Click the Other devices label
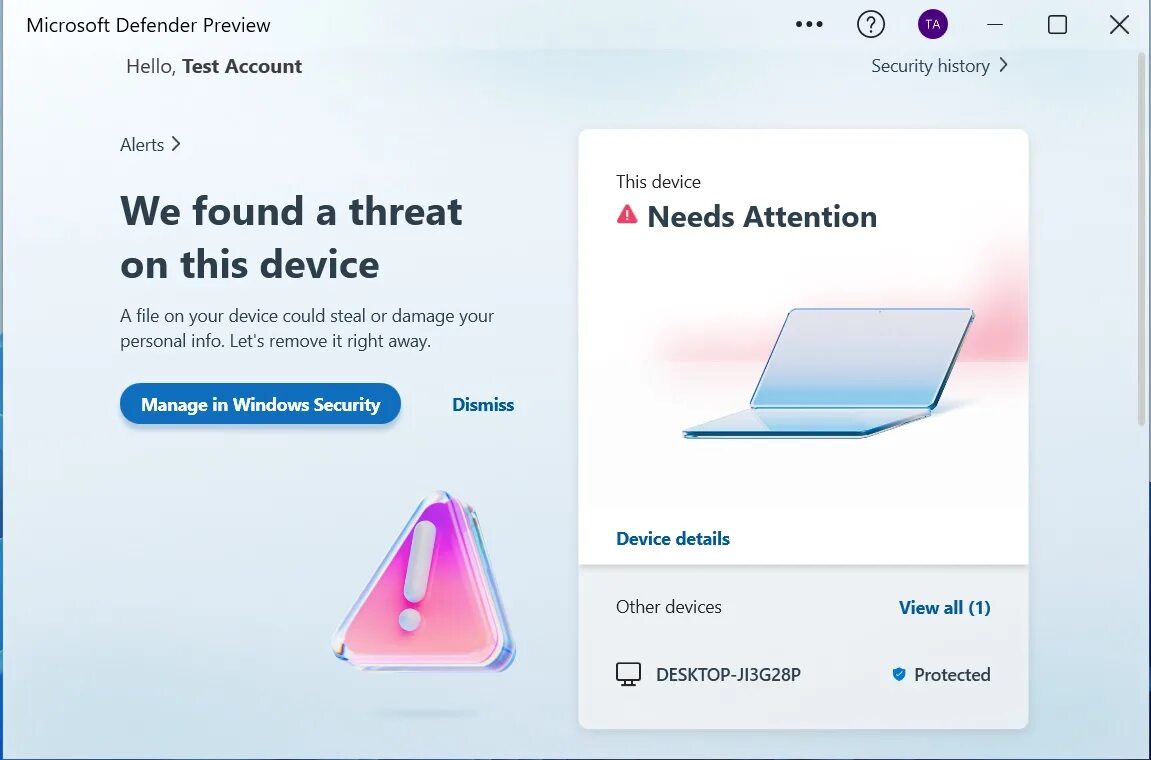The width and height of the screenshot is (1151, 760). point(669,607)
